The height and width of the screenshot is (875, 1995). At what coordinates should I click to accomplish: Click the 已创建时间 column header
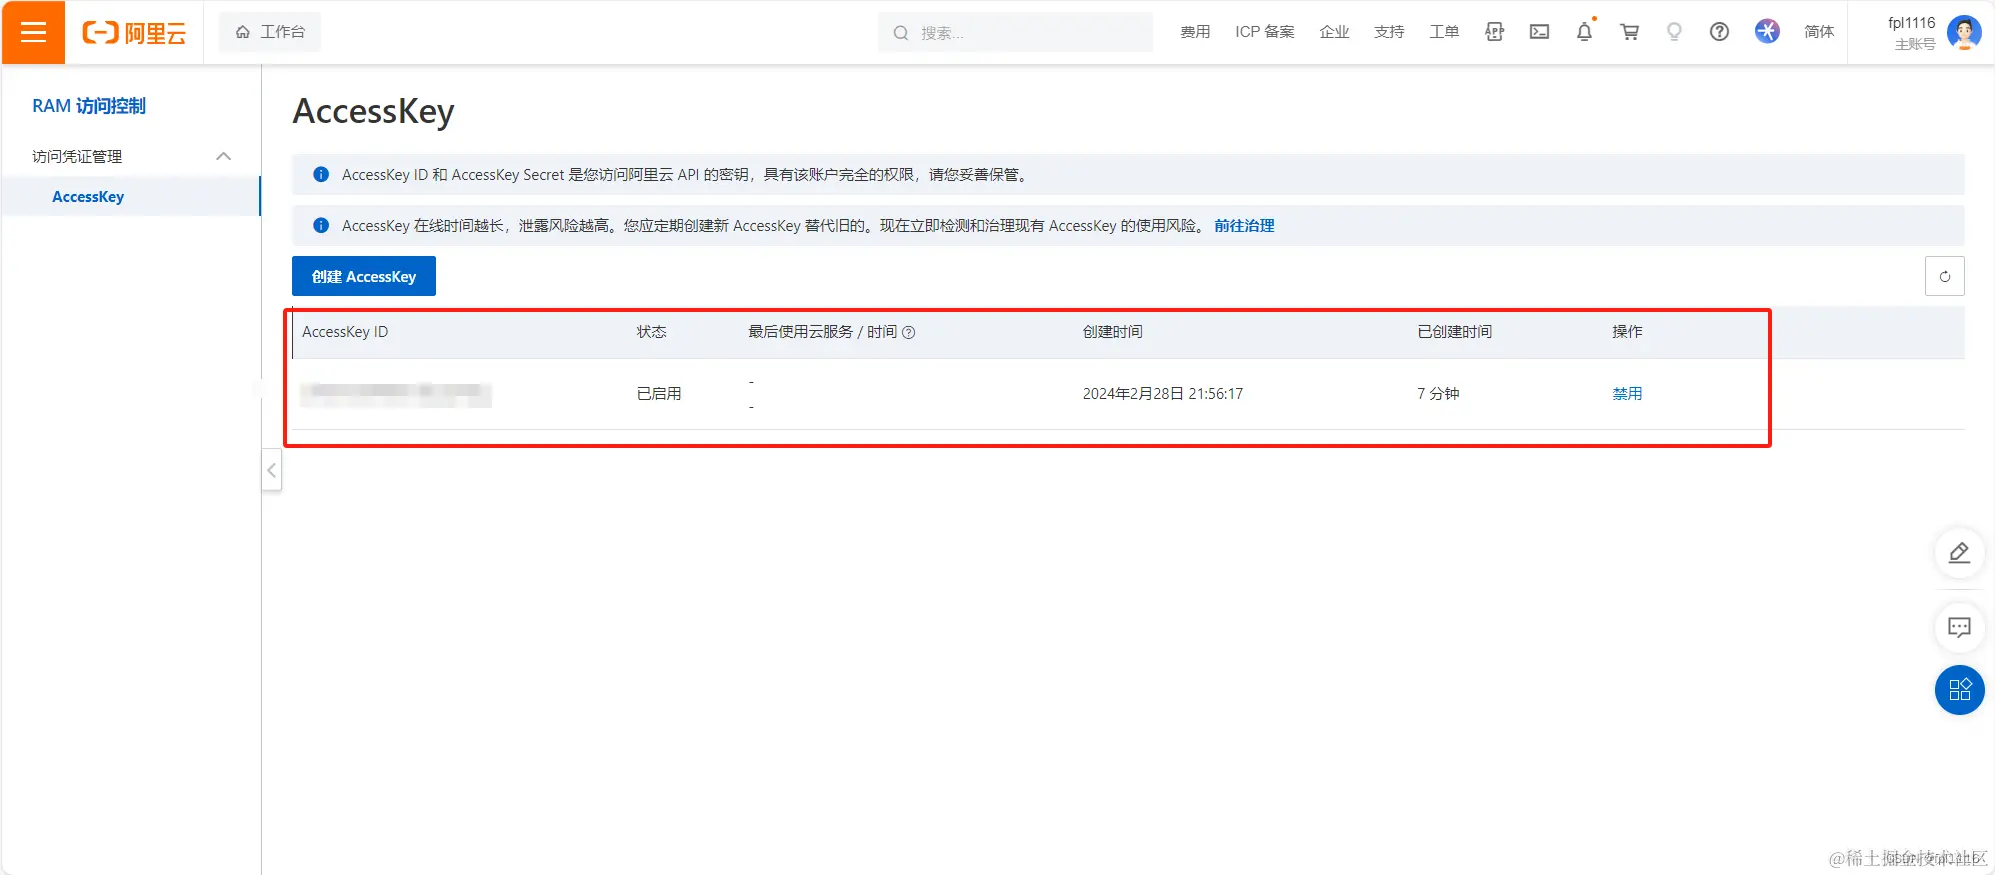[x=1454, y=332]
